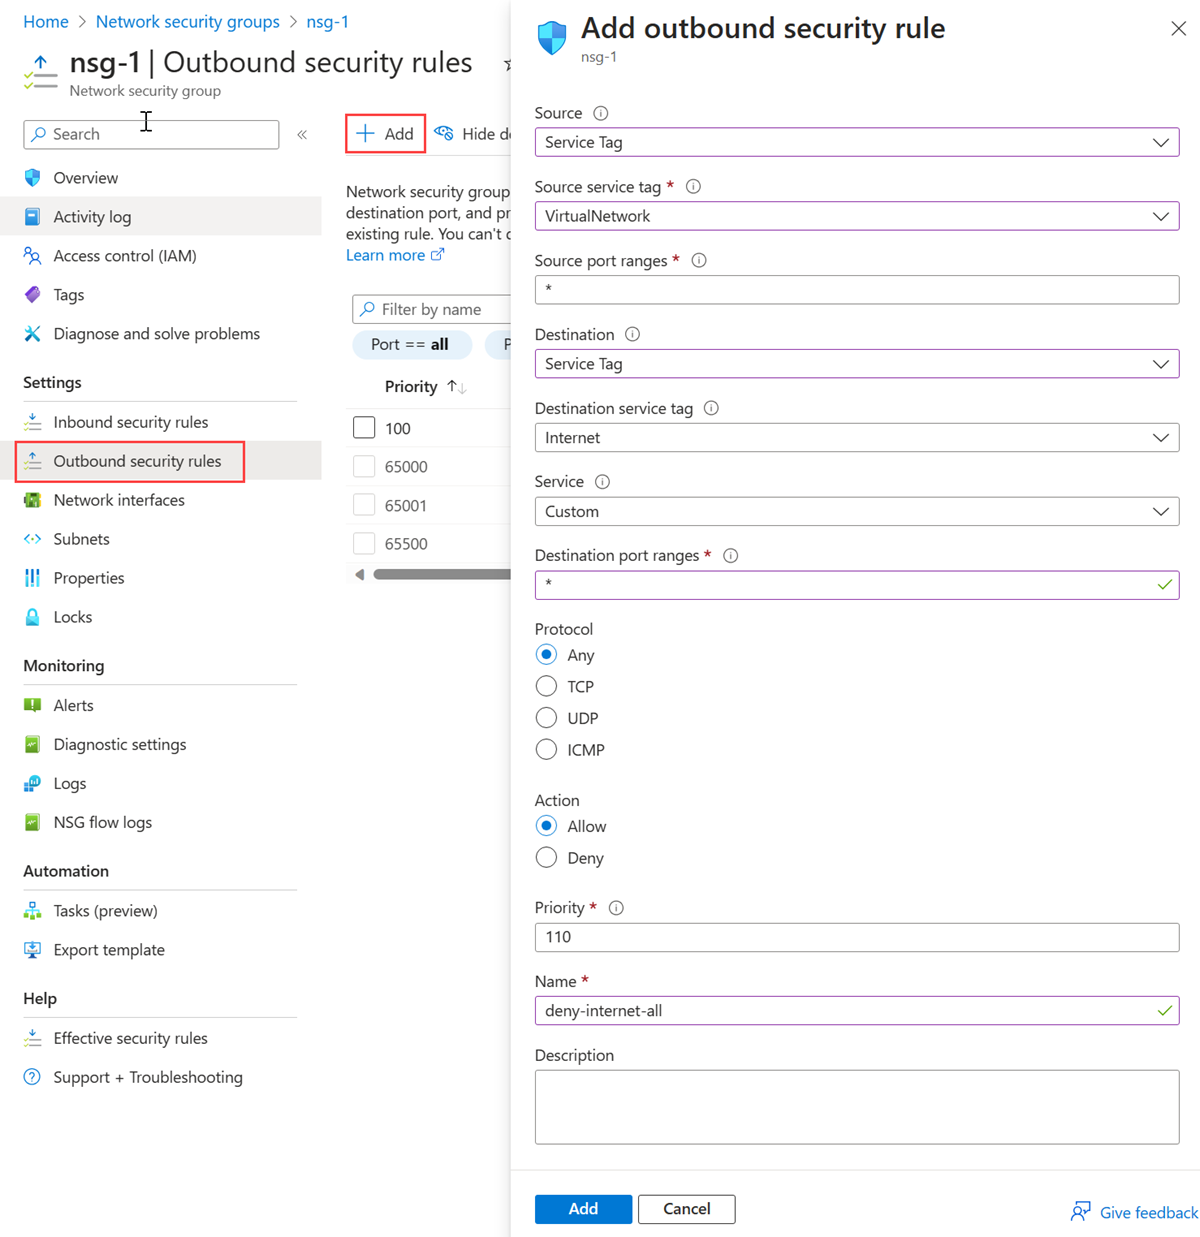
Task: Collapse the sidebar with double chevron
Action: click(x=302, y=134)
